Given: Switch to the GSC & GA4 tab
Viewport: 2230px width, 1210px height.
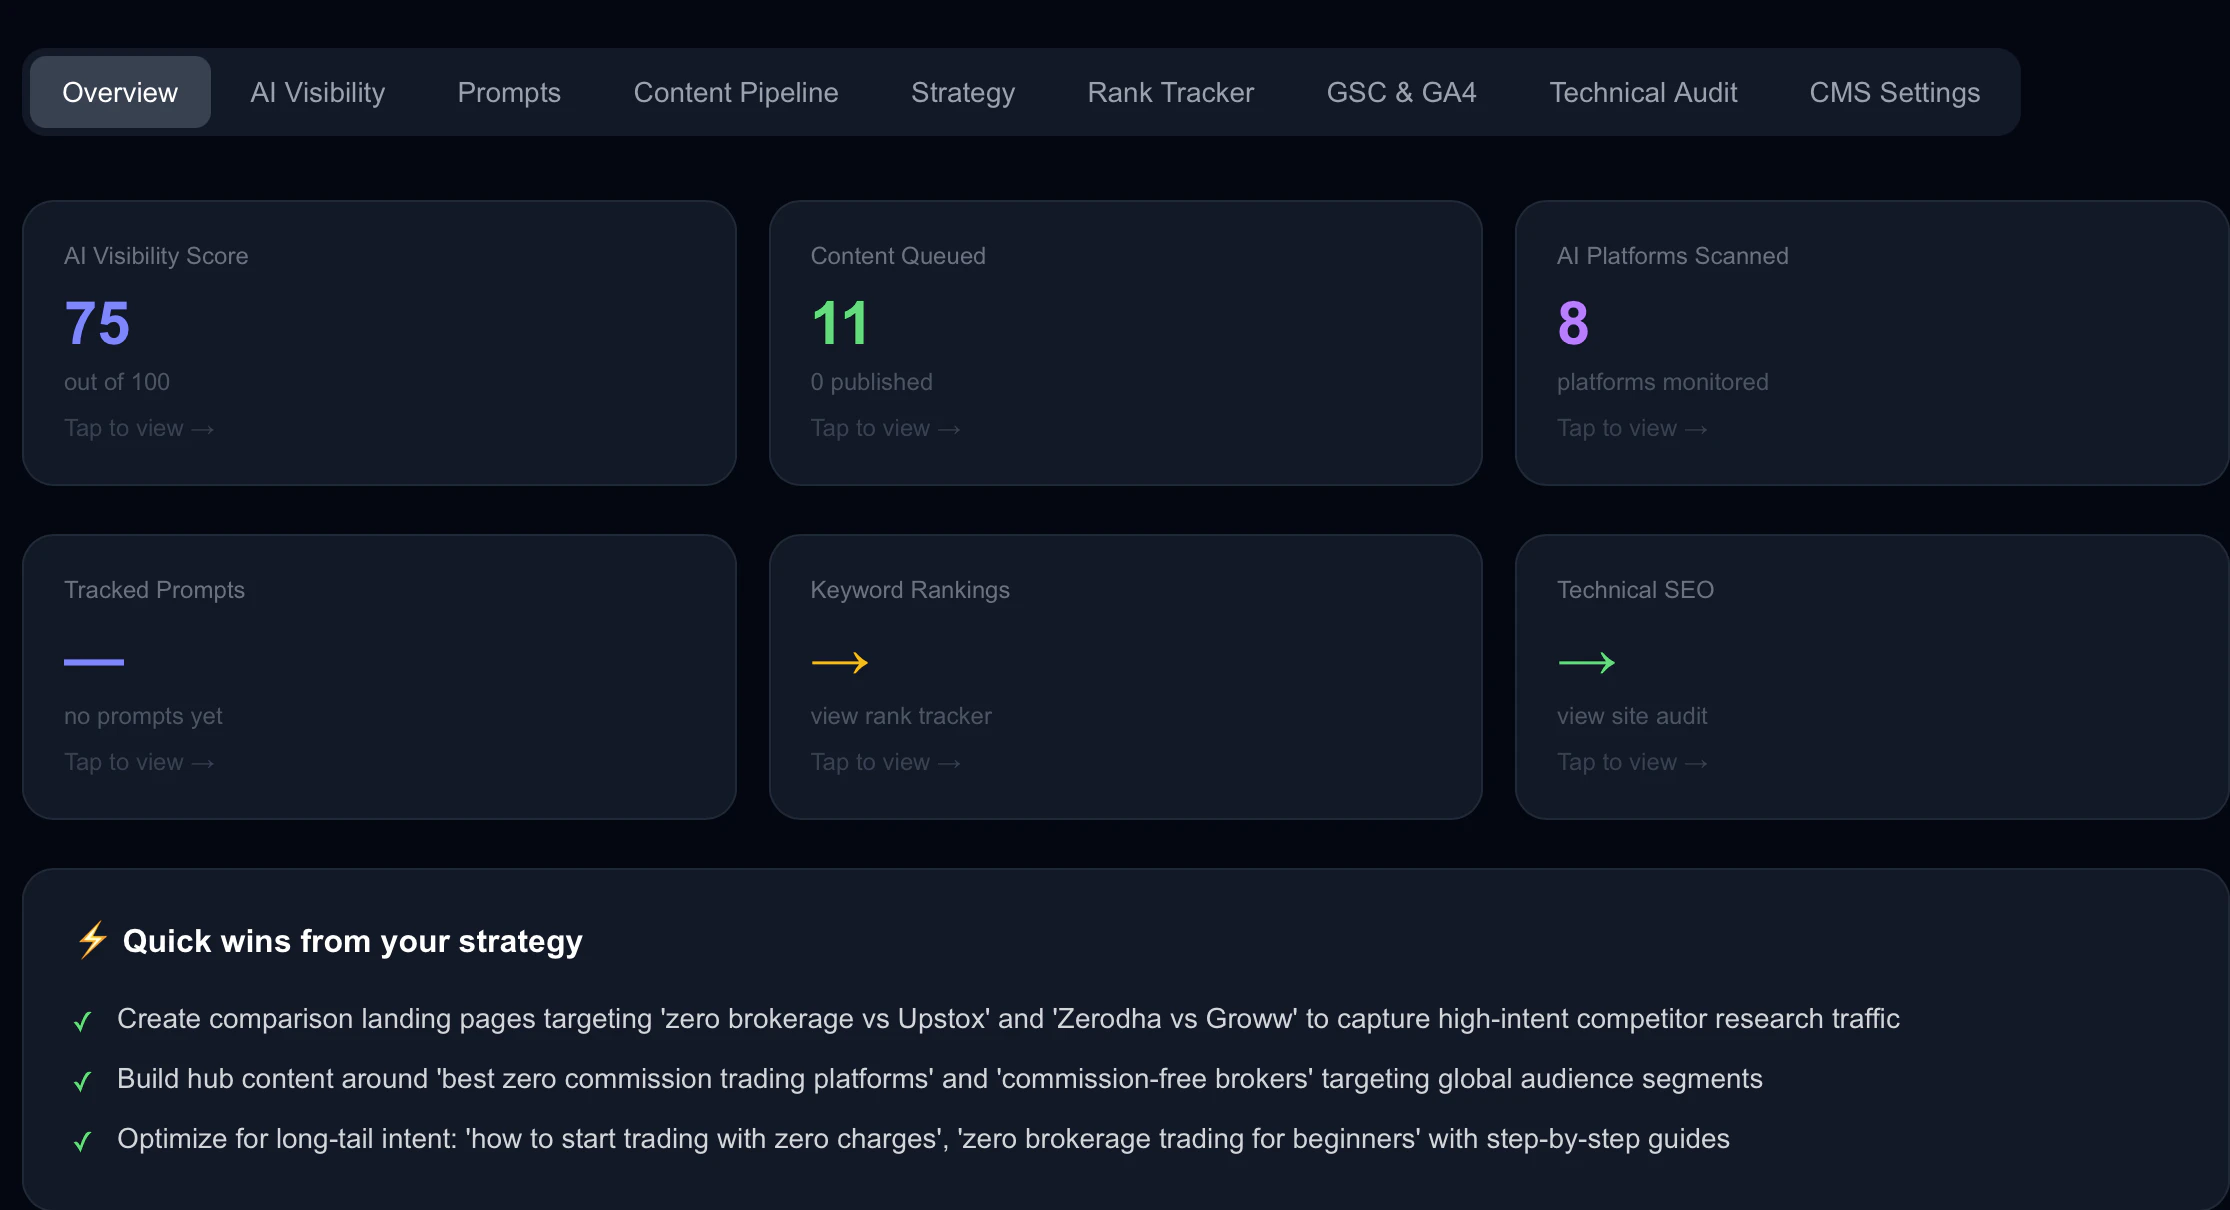Looking at the screenshot, I should tap(1401, 92).
